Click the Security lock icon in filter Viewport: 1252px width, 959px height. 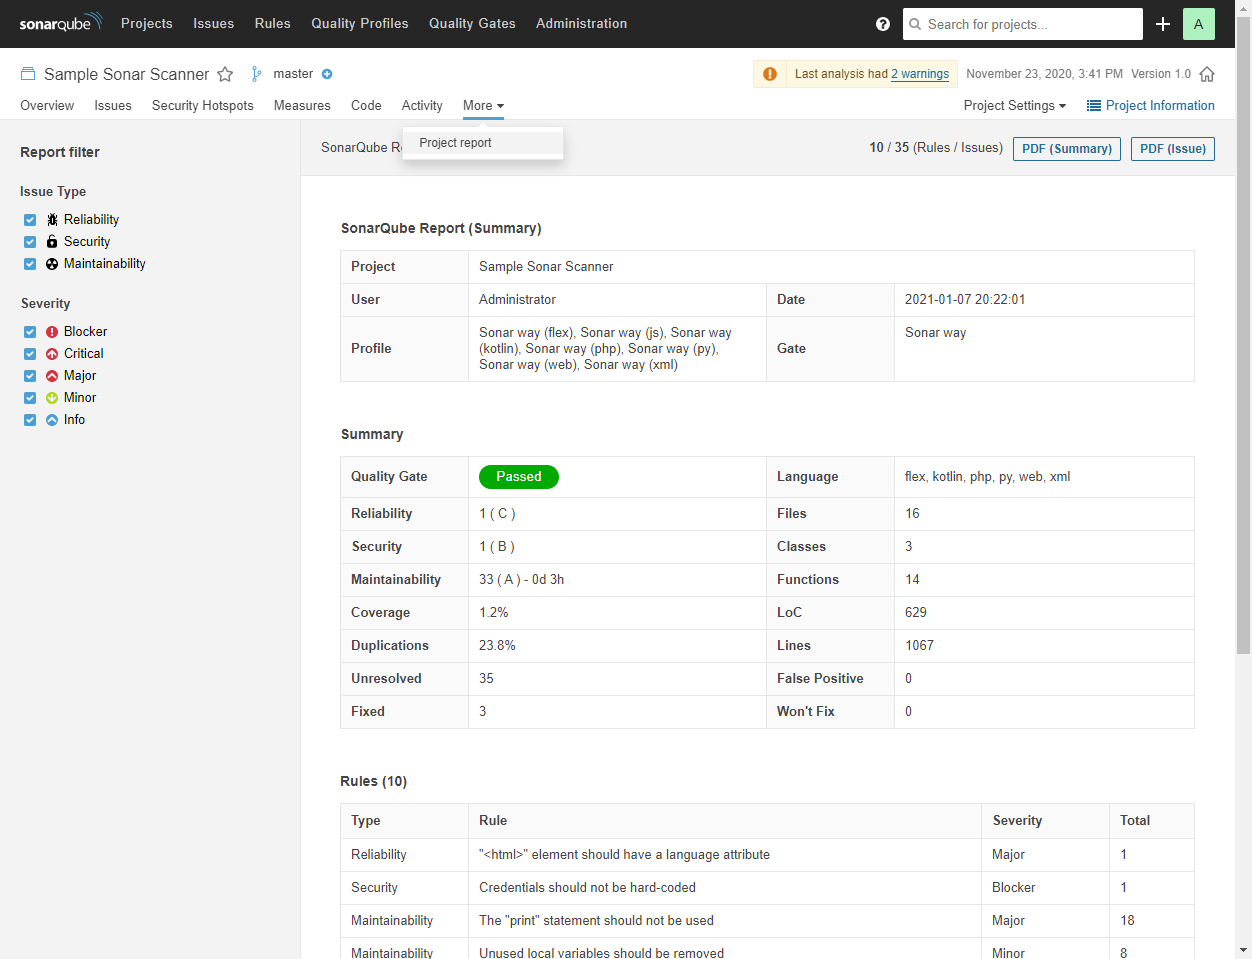pyautogui.click(x=52, y=242)
